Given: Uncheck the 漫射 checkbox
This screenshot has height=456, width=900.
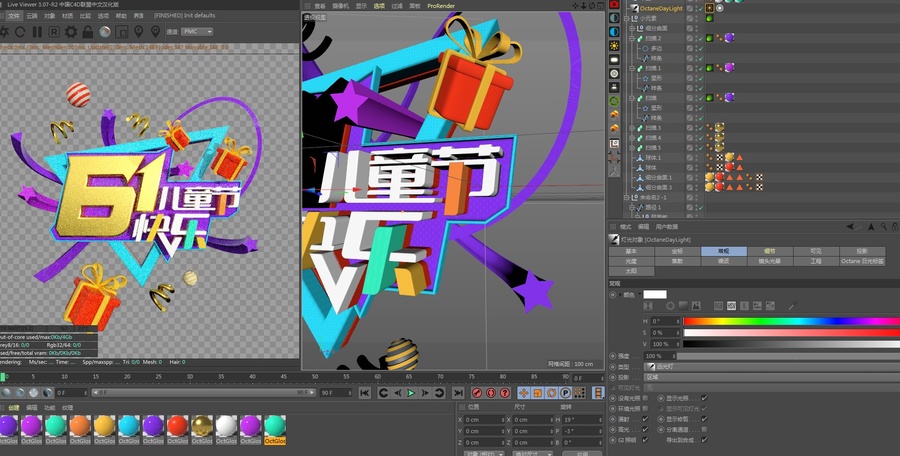Looking at the screenshot, I should click(x=645, y=419).
